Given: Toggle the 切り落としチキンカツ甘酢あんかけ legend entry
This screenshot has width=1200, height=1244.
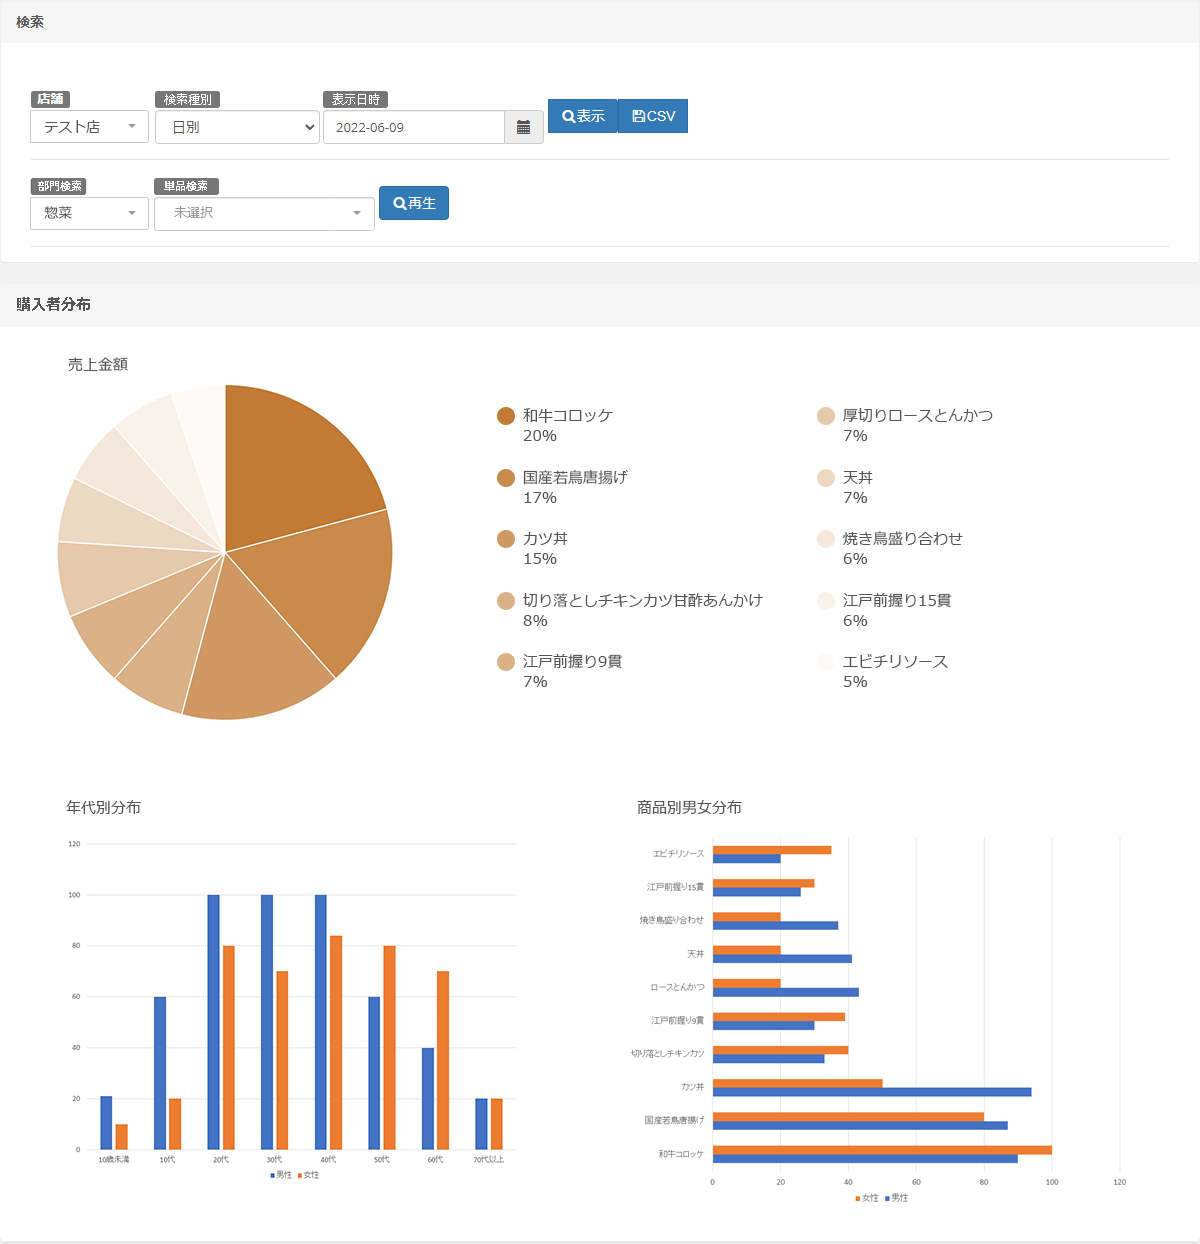Looking at the screenshot, I should 642,600.
